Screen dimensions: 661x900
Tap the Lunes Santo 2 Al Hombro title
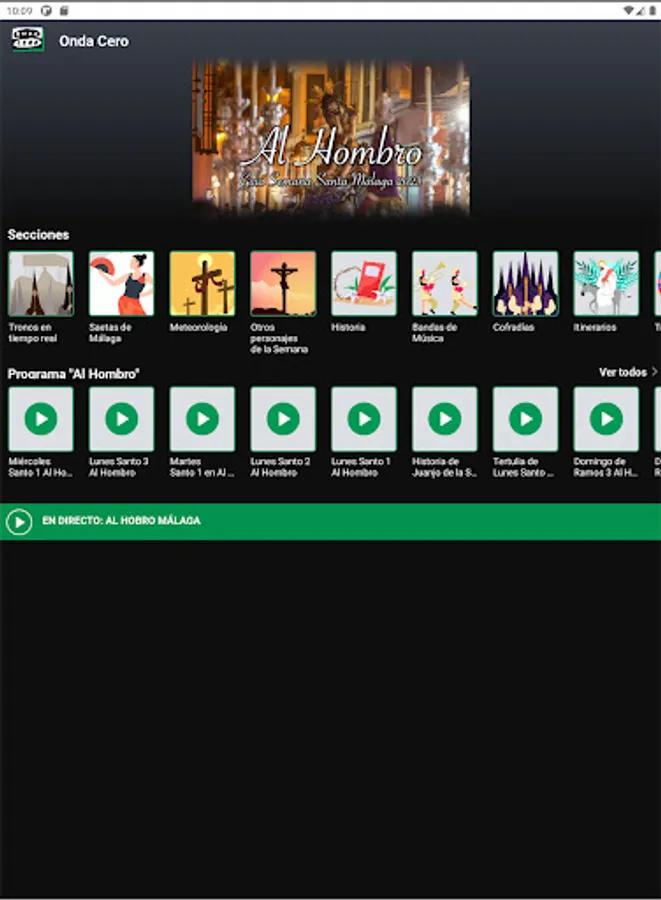pyautogui.click(x=281, y=467)
